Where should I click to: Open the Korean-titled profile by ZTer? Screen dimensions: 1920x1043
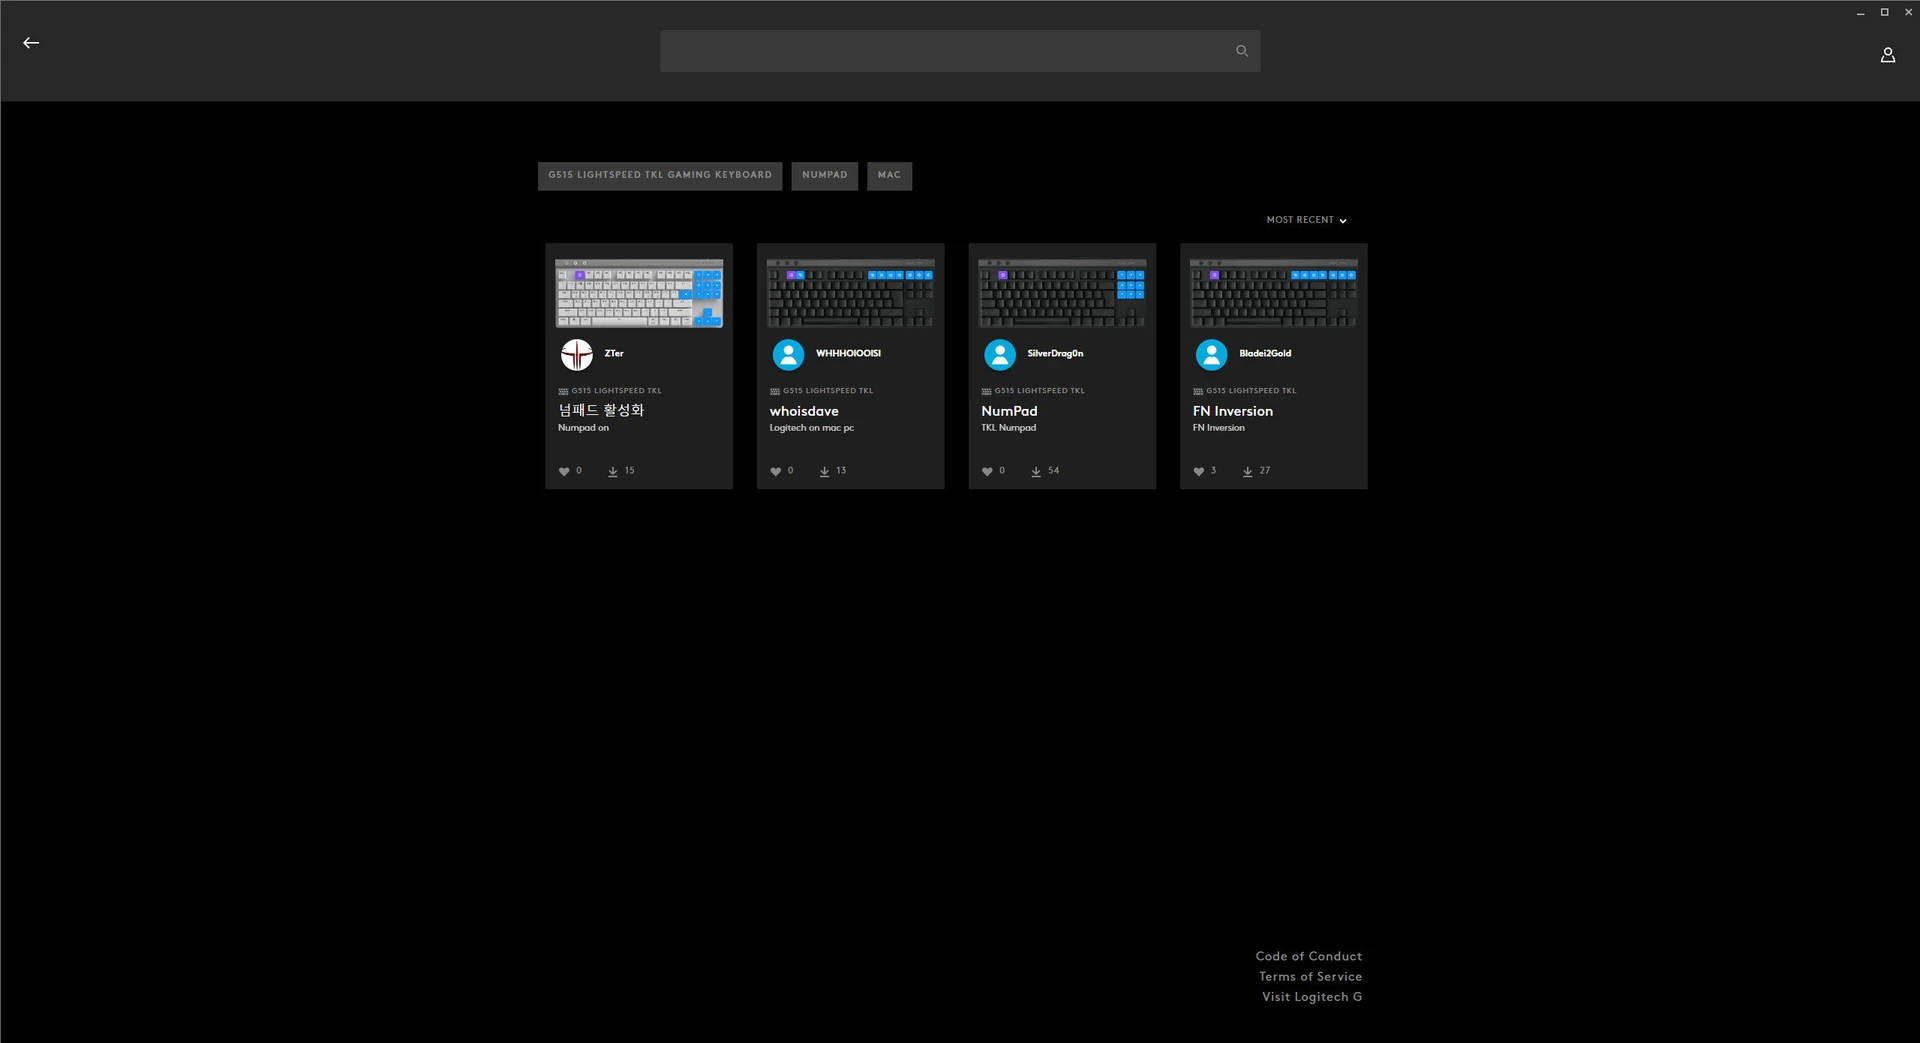tap(601, 410)
